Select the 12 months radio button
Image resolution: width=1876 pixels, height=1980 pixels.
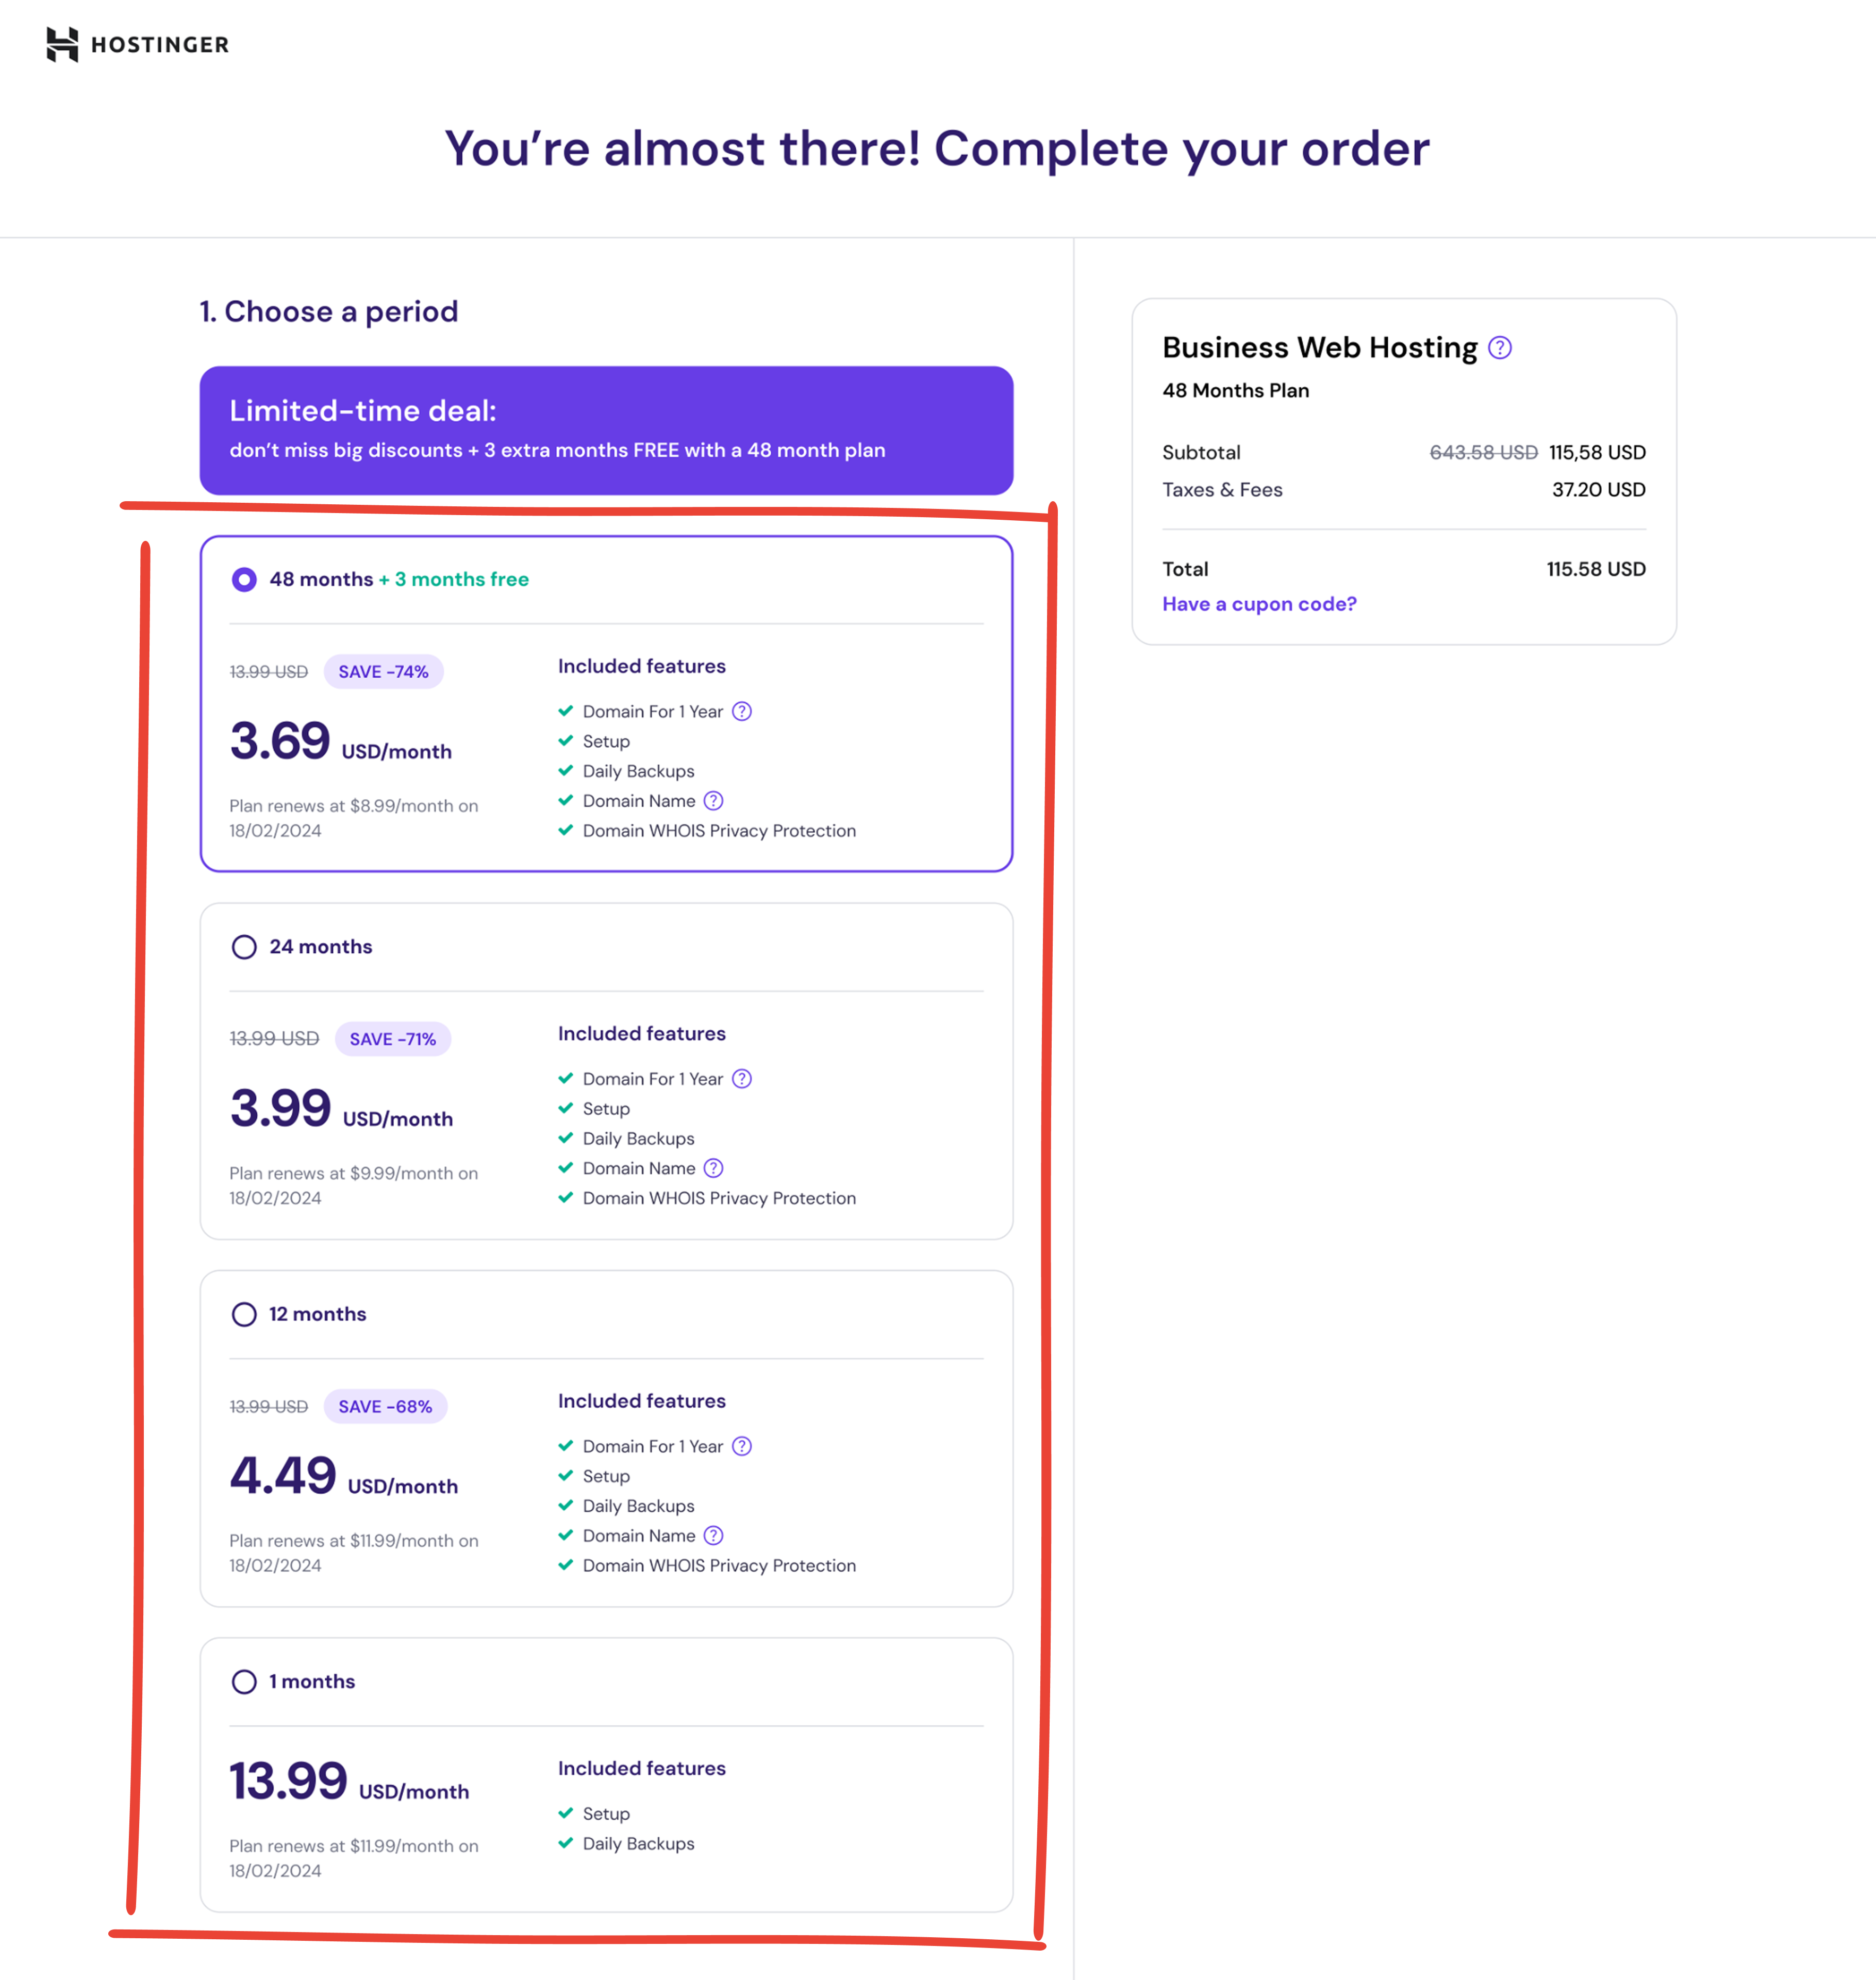click(x=244, y=1314)
